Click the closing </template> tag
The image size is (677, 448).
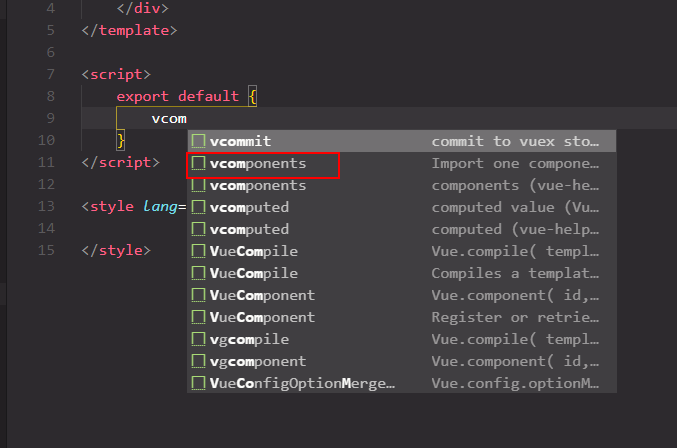[x=130, y=30]
